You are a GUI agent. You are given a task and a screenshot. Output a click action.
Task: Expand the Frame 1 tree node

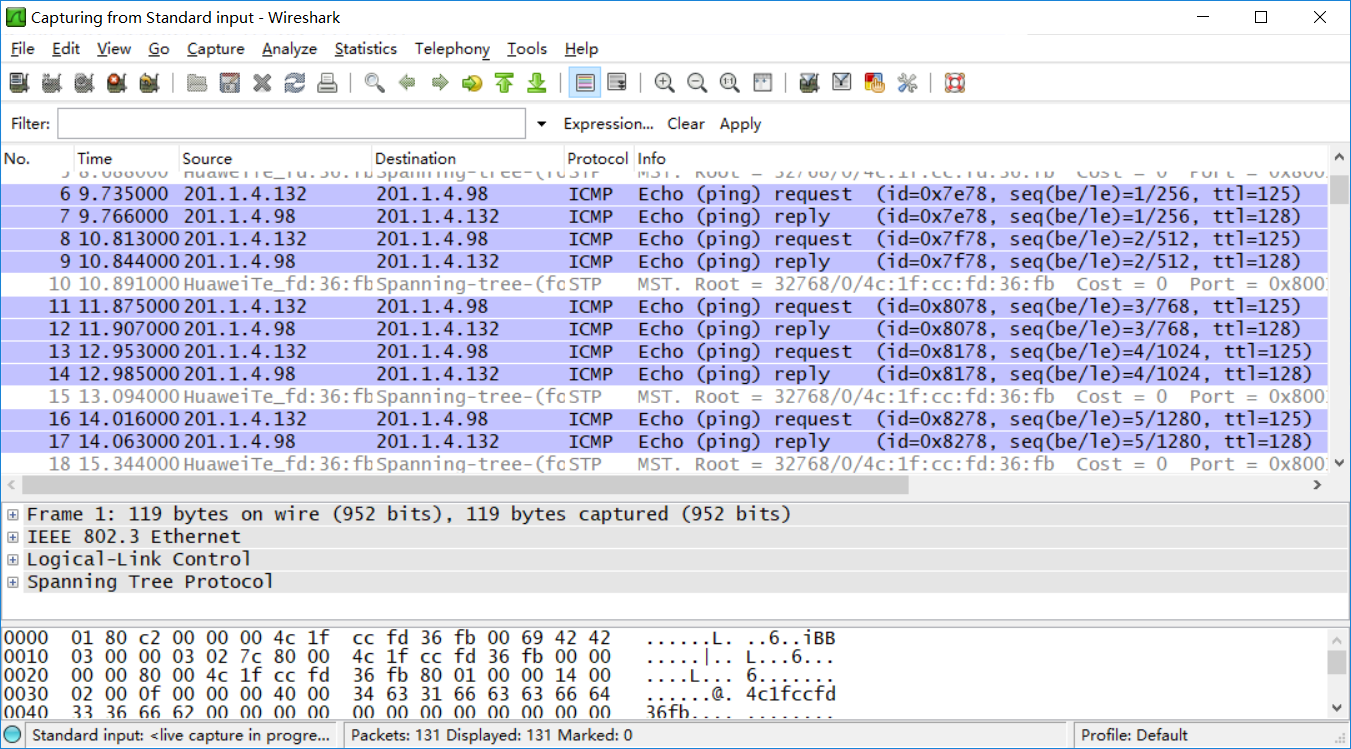[13, 514]
